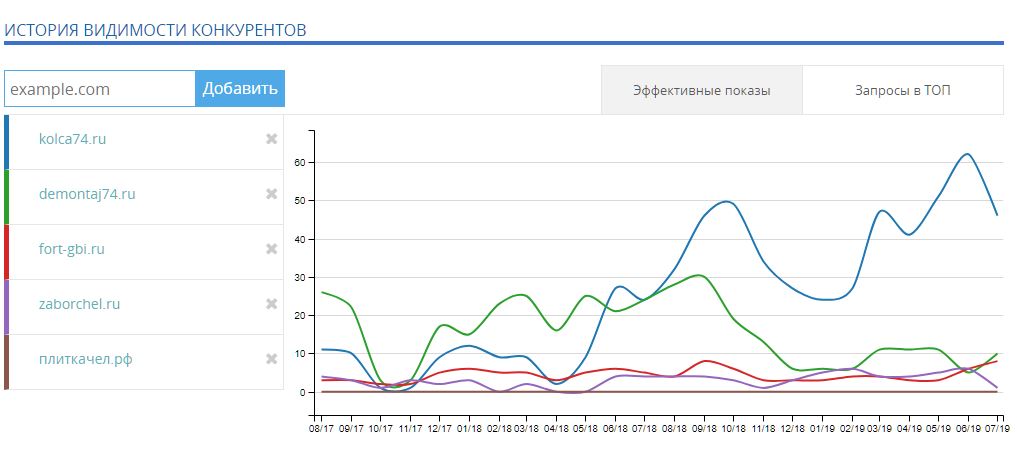
Task: Click the 08/17 label on the chart axis
Action: tap(321, 427)
